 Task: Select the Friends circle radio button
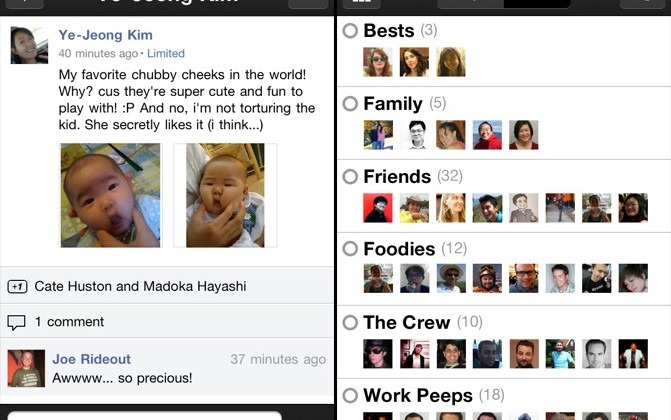click(350, 176)
